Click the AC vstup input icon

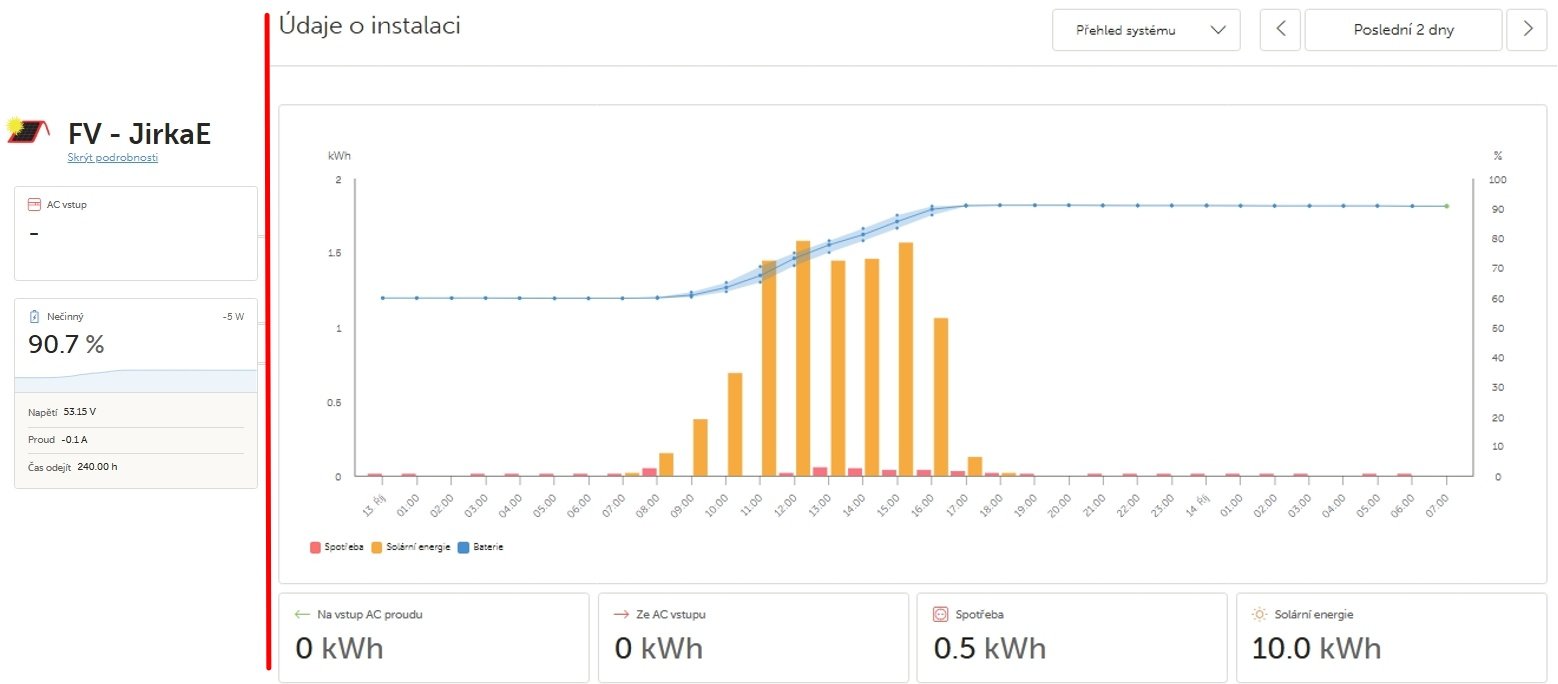tap(34, 204)
